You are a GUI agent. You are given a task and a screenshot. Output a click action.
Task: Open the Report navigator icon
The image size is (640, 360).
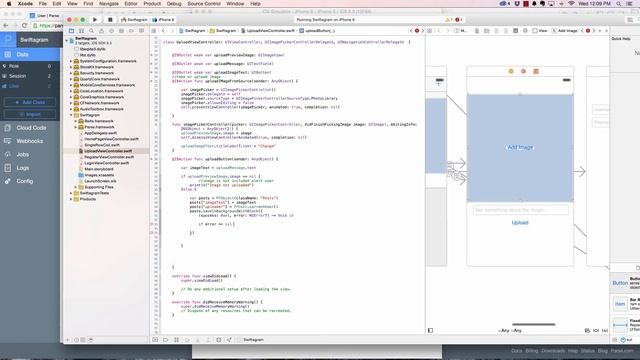coord(141,31)
